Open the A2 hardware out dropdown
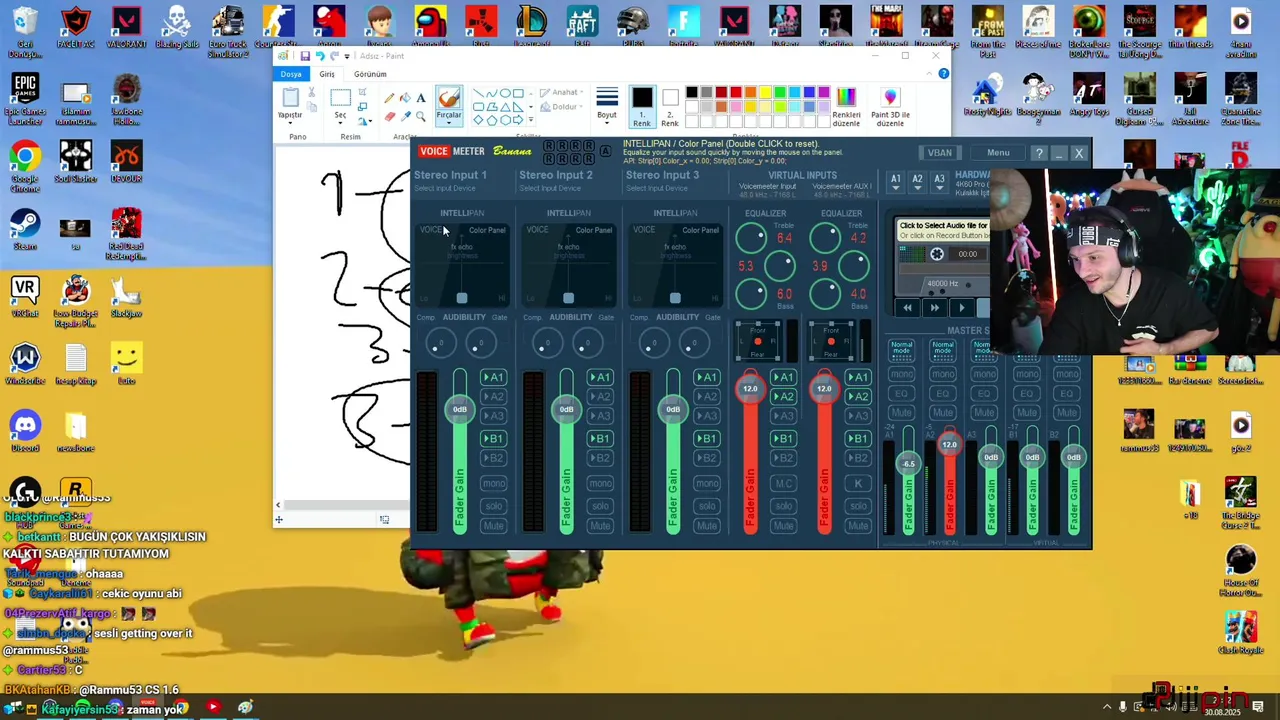The width and height of the screenshot is (1280, 720). click(917, 182)
